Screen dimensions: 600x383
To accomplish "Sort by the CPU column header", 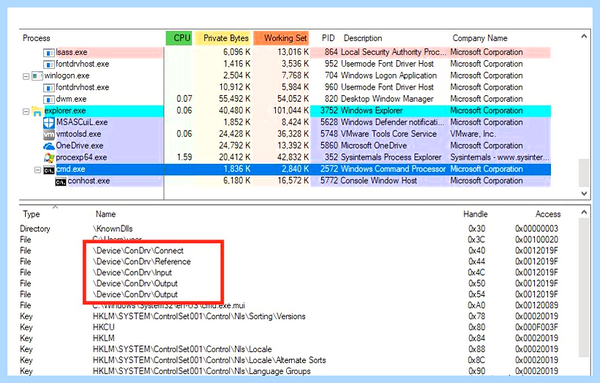I will pos(179,38).
